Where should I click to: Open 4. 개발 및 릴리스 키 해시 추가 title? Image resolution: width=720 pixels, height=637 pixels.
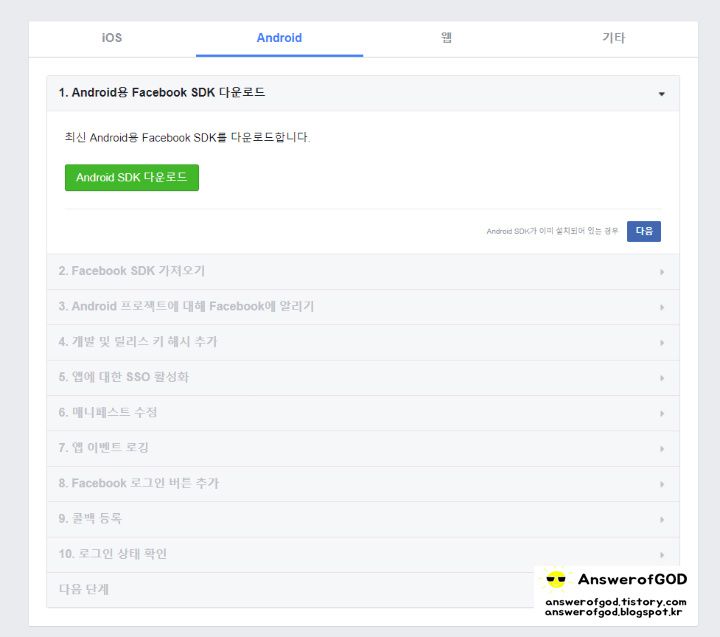pyautogui.click(x=138, y=342)
